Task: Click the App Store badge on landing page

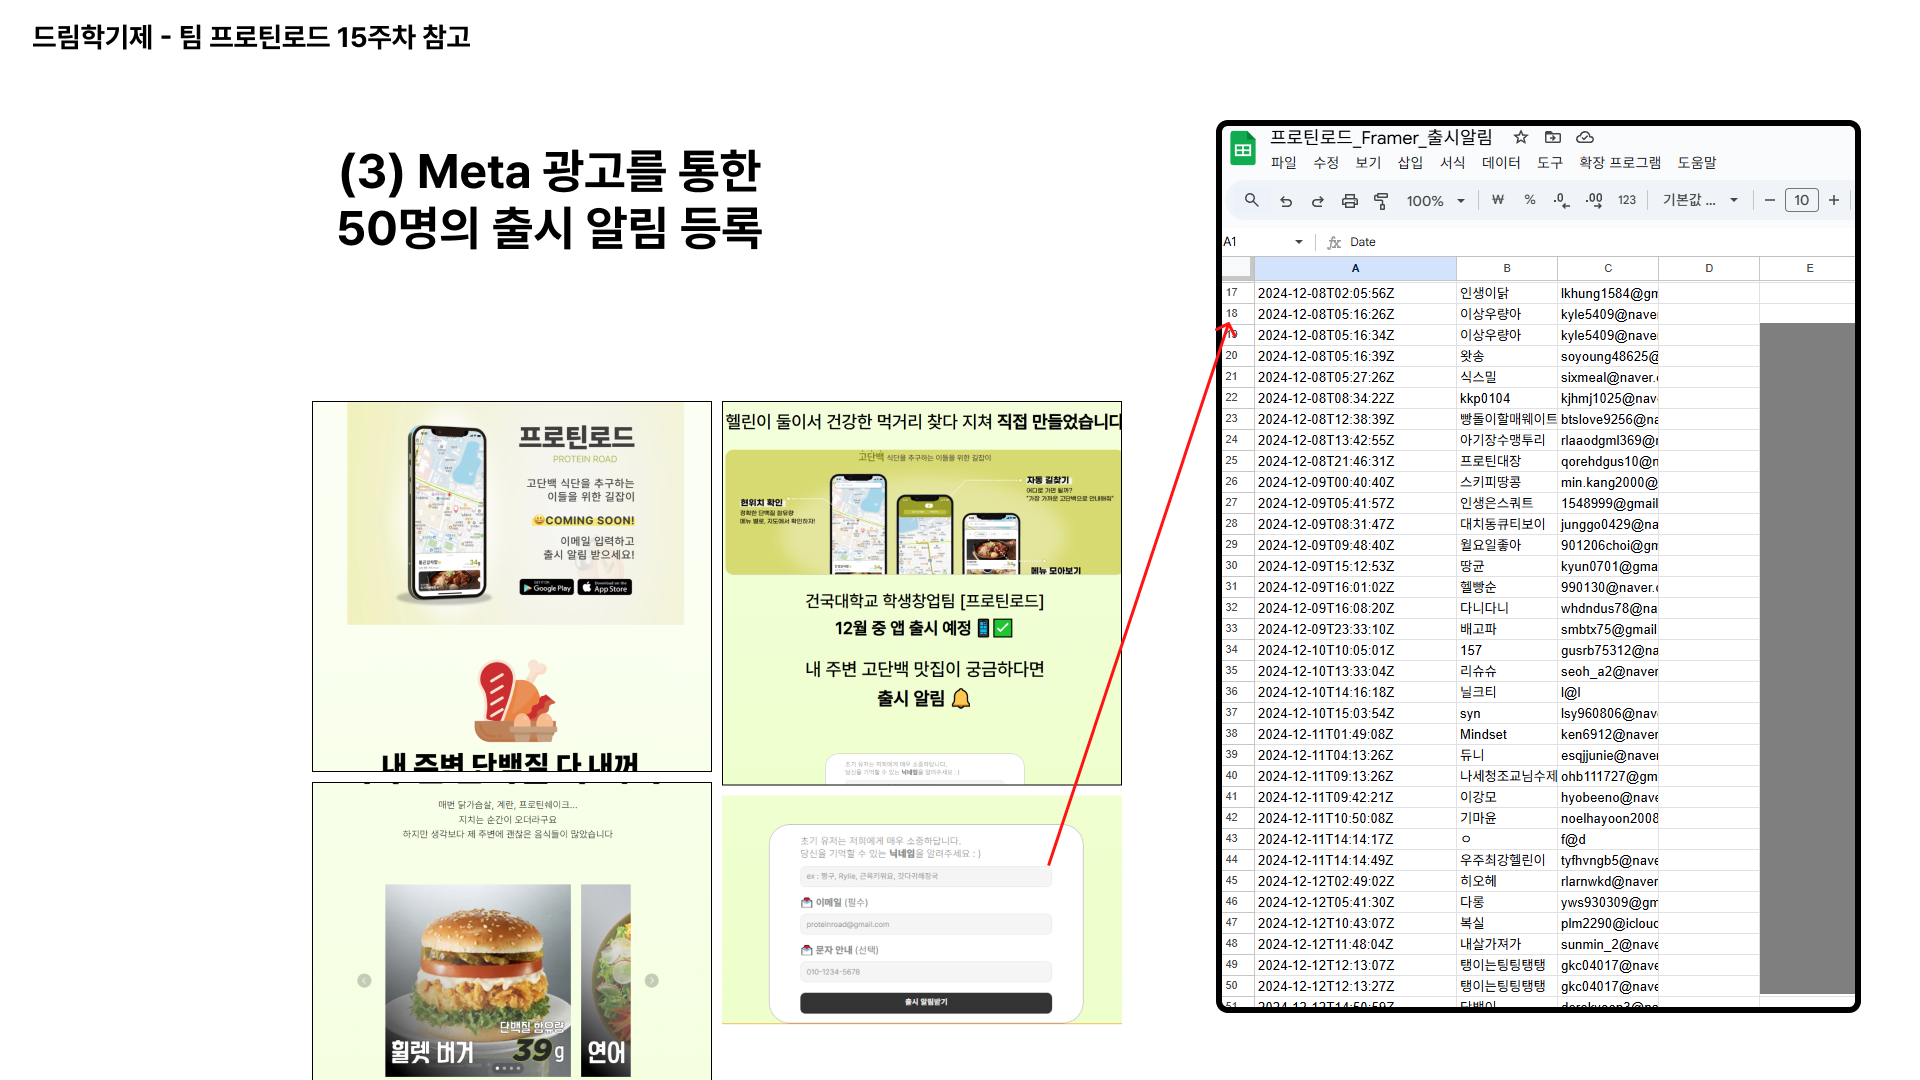Action: (x=605, y=588)
